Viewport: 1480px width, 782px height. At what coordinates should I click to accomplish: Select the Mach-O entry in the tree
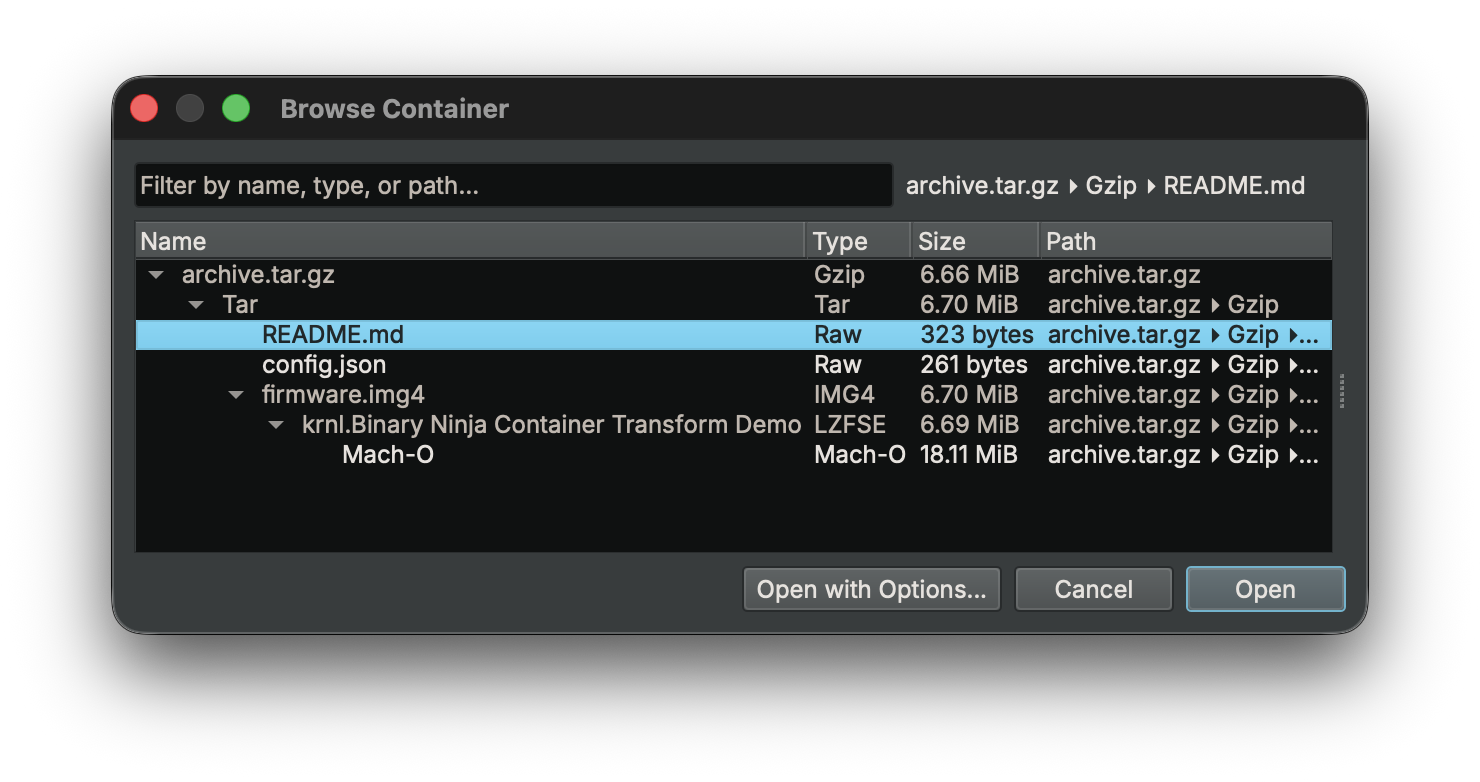tap(388, 454)
